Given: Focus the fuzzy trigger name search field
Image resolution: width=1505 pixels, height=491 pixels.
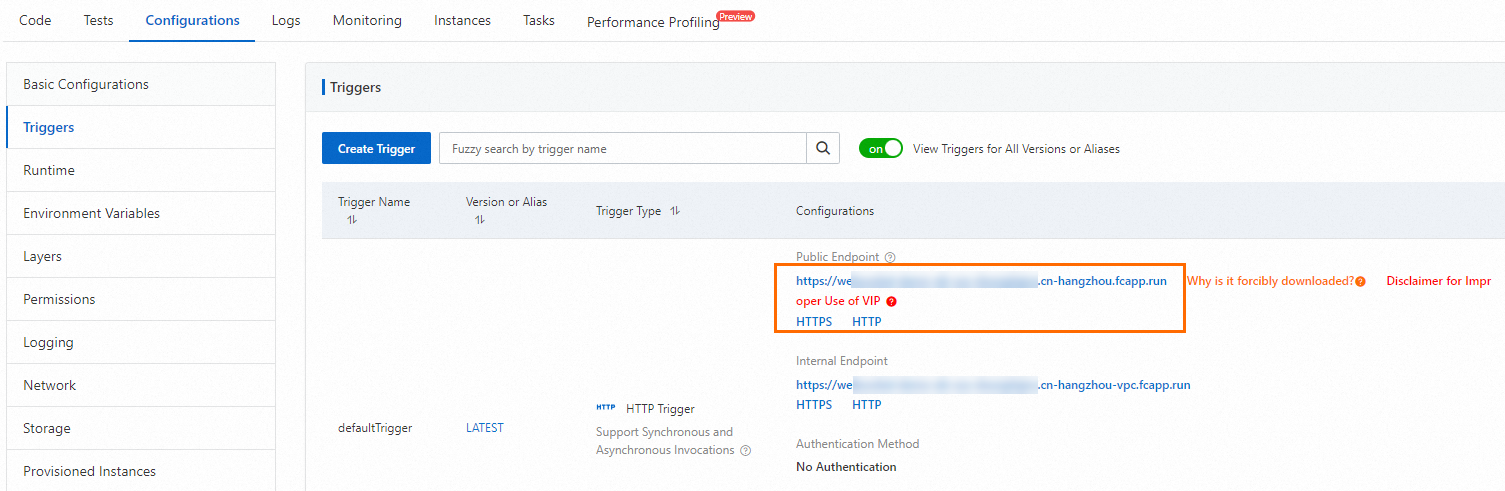Looking at the screenshot, I should [x=623, y=148].
